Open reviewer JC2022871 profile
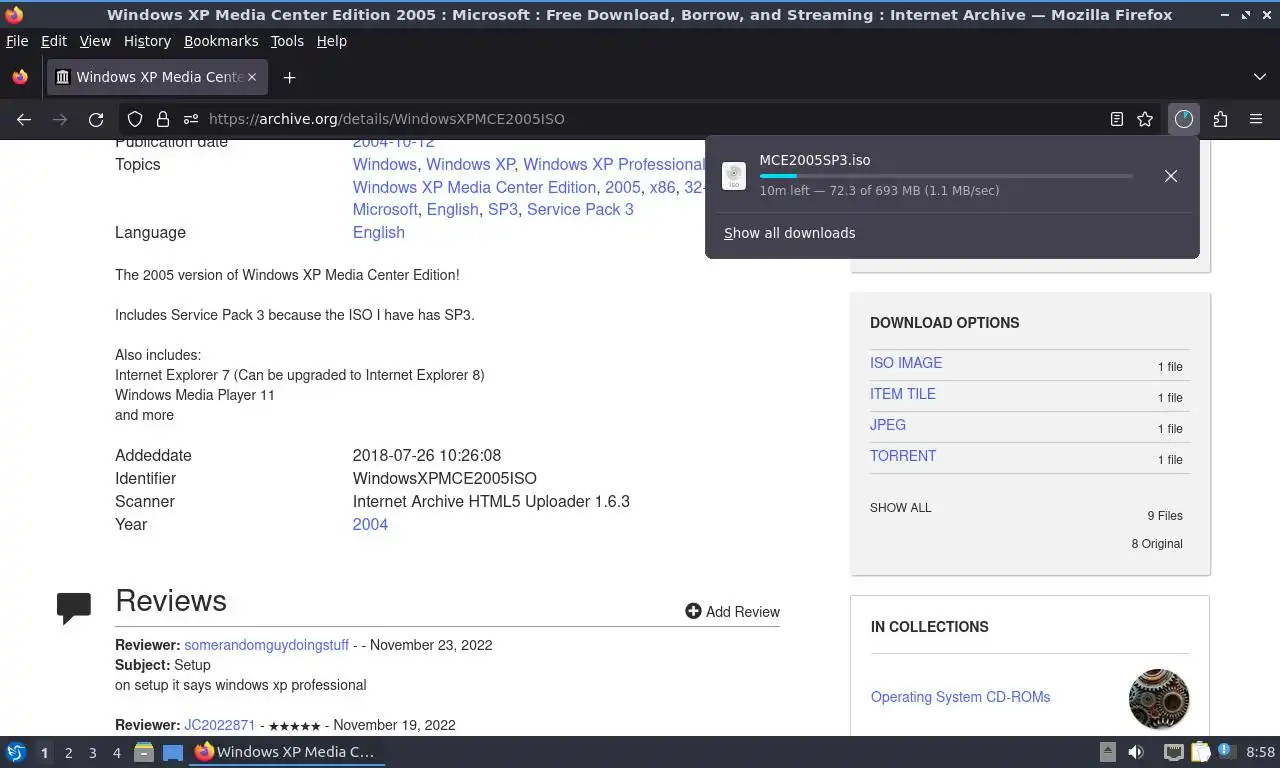 click(x=219, y=725)
